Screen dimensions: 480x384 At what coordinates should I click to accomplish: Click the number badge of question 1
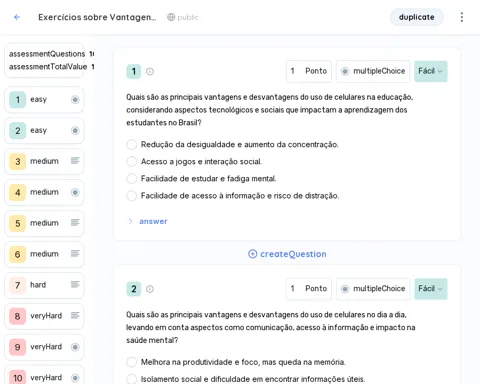click(134, 71)
